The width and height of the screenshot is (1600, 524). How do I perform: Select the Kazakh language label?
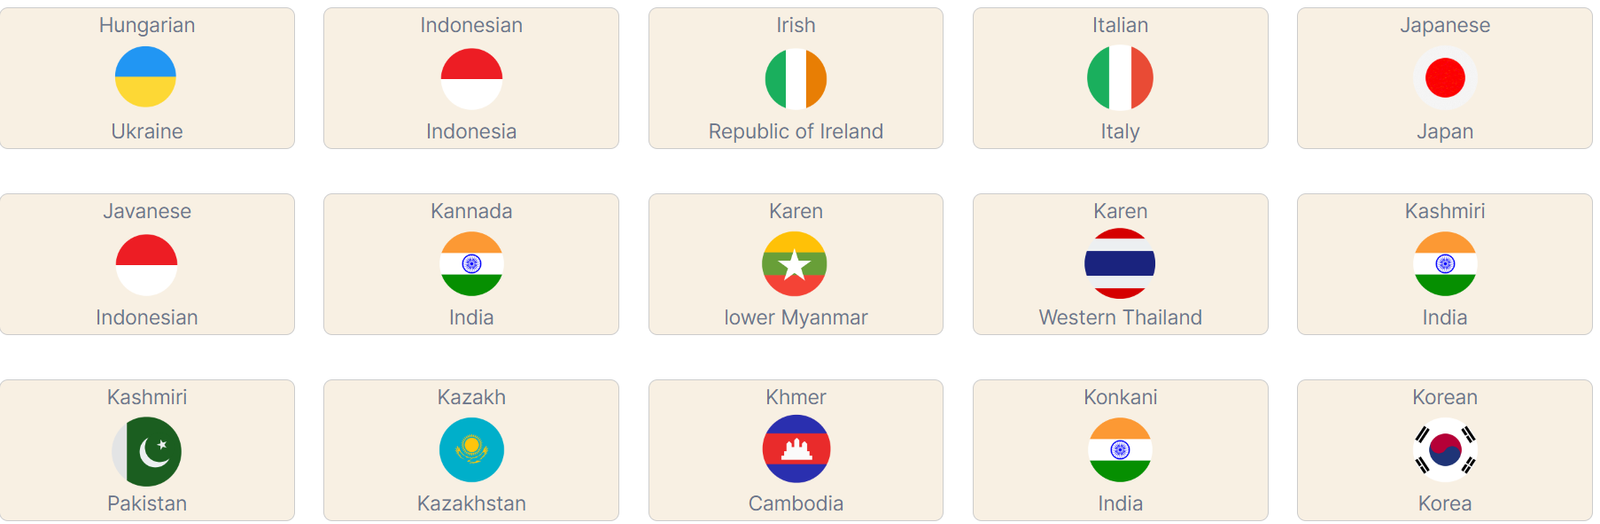[471, 397]
